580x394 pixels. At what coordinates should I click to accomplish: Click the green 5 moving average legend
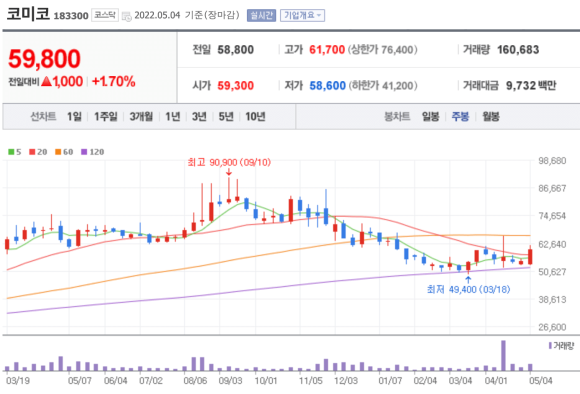15,152
